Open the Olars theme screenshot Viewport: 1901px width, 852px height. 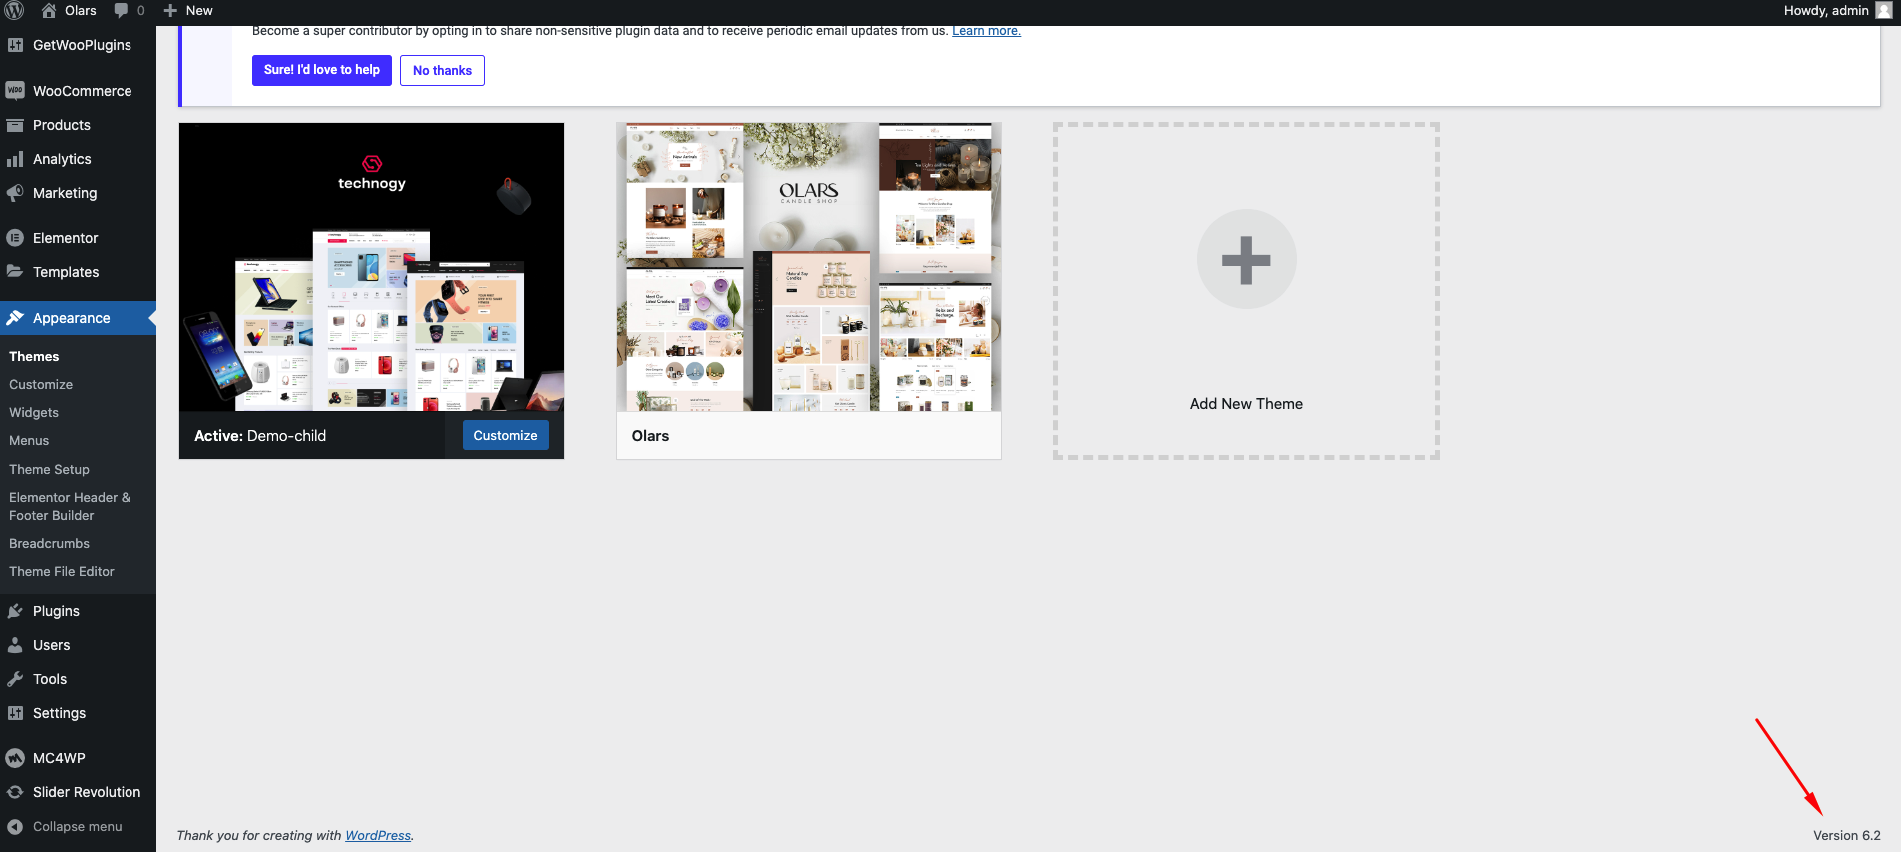point(809,267)
